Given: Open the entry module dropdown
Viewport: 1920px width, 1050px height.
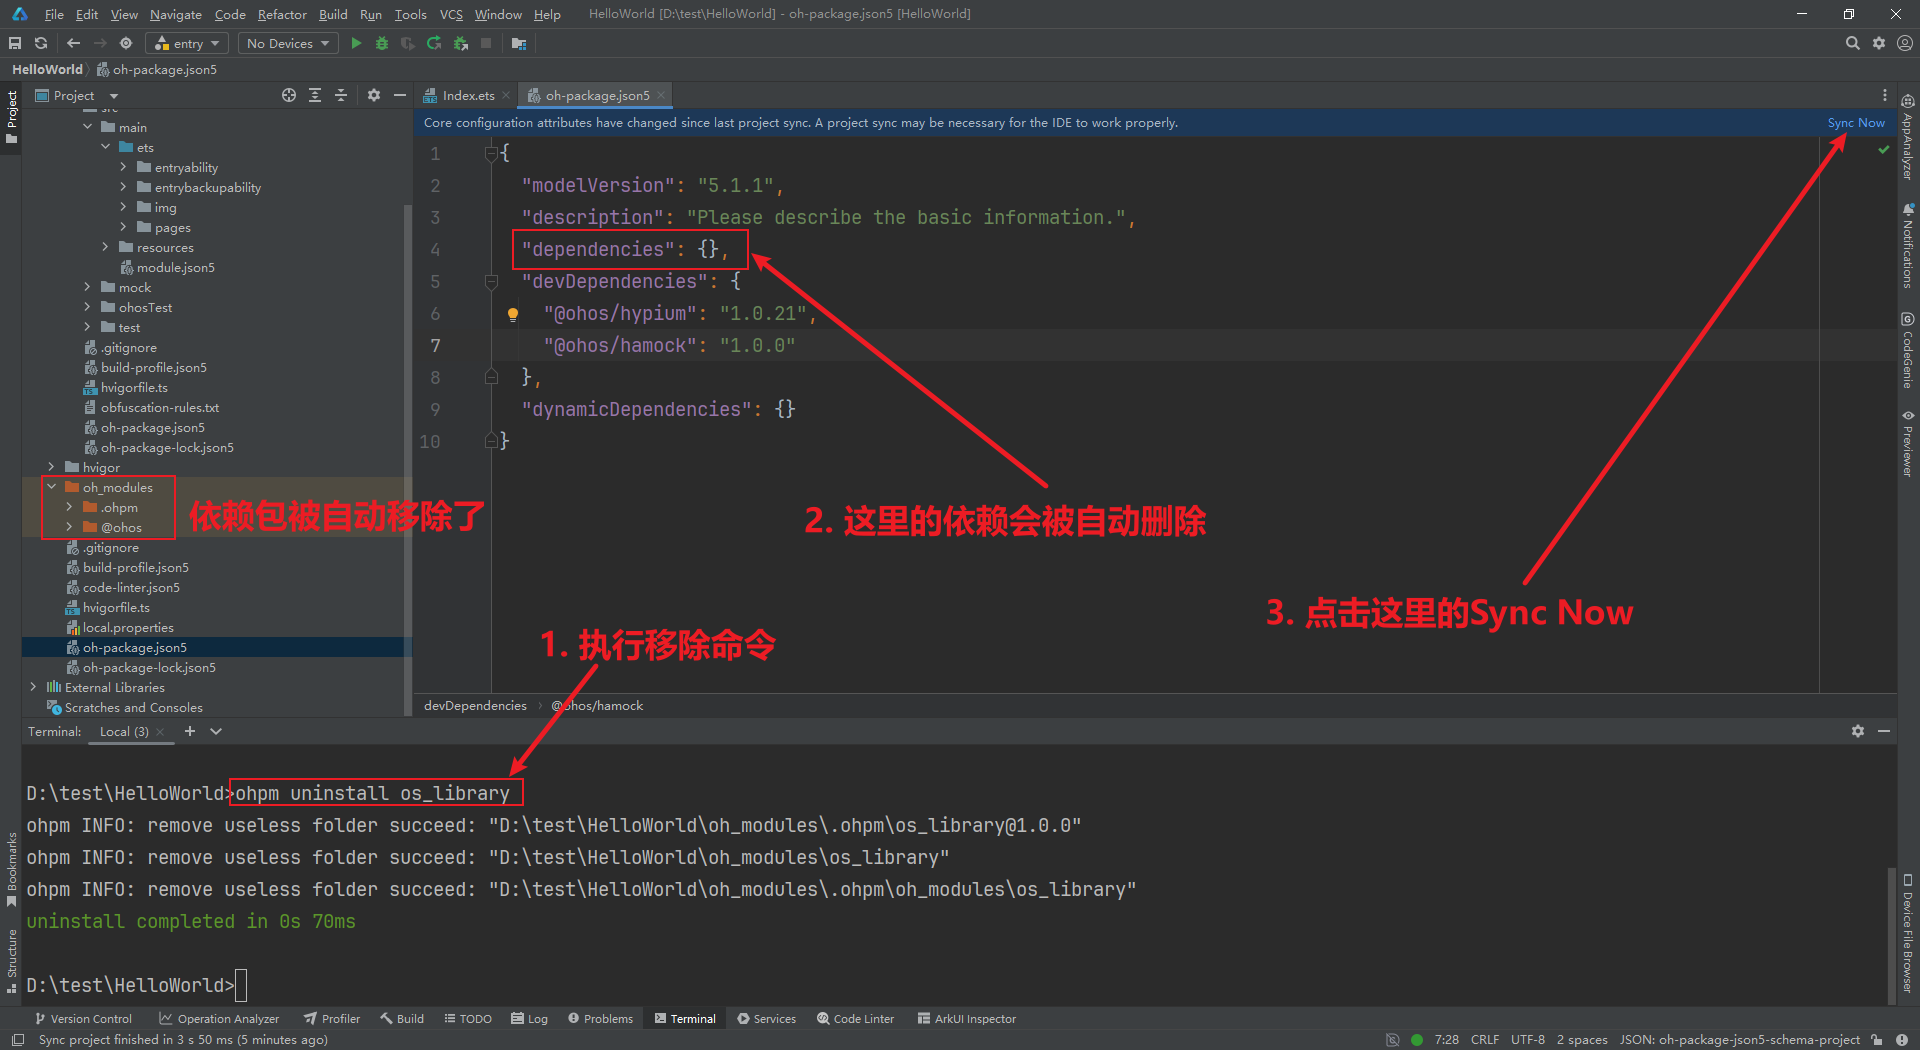Looking at the screenshot, I should click(187, 43).
